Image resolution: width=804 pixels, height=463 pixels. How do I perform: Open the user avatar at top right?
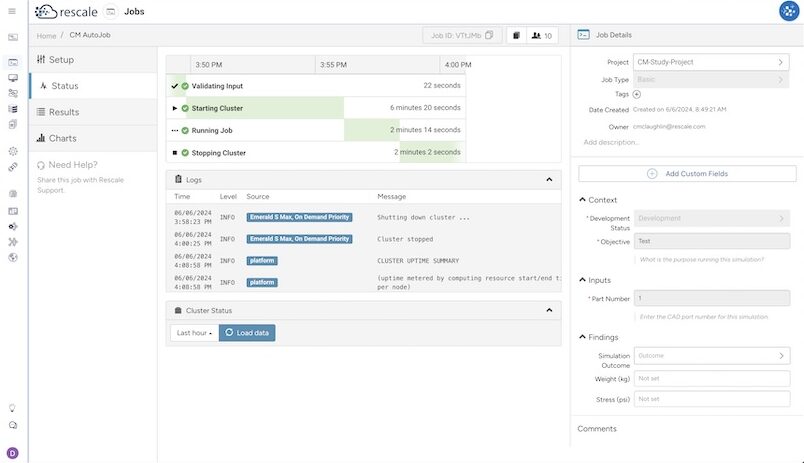[789, 11]
